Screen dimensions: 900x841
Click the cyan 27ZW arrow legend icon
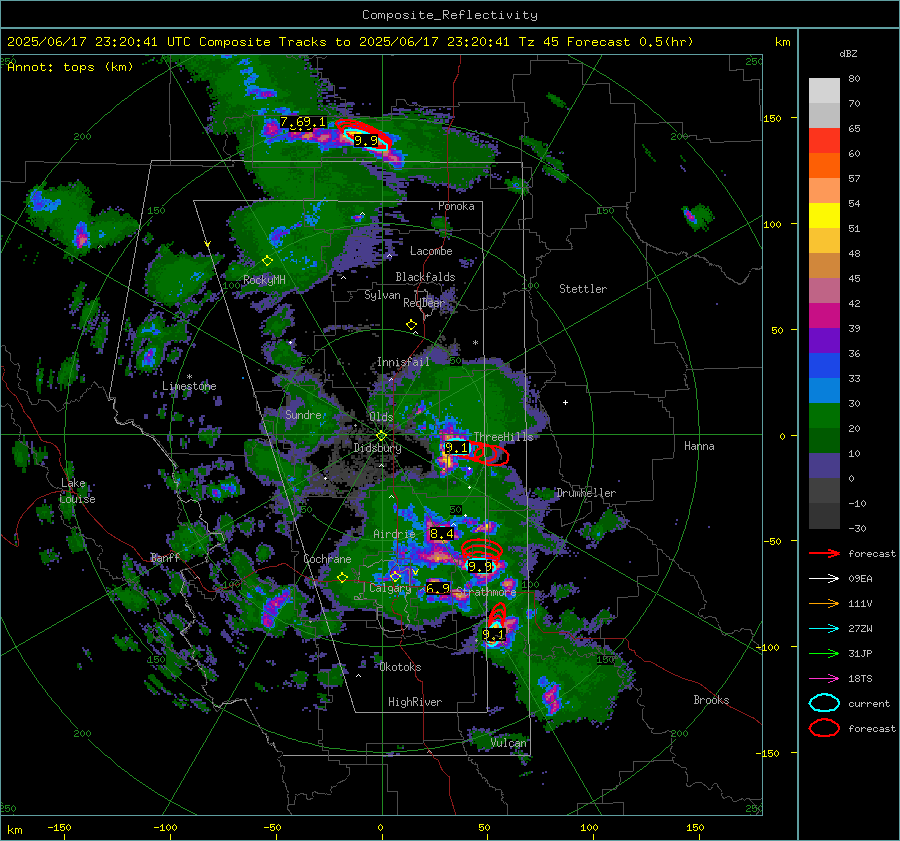(824, 629)
